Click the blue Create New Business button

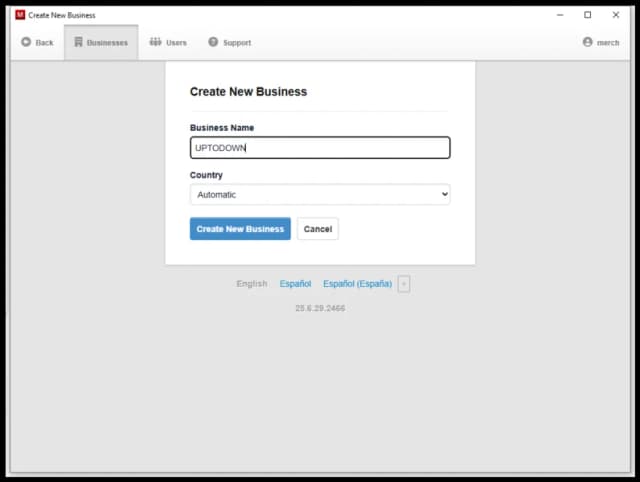240,229
